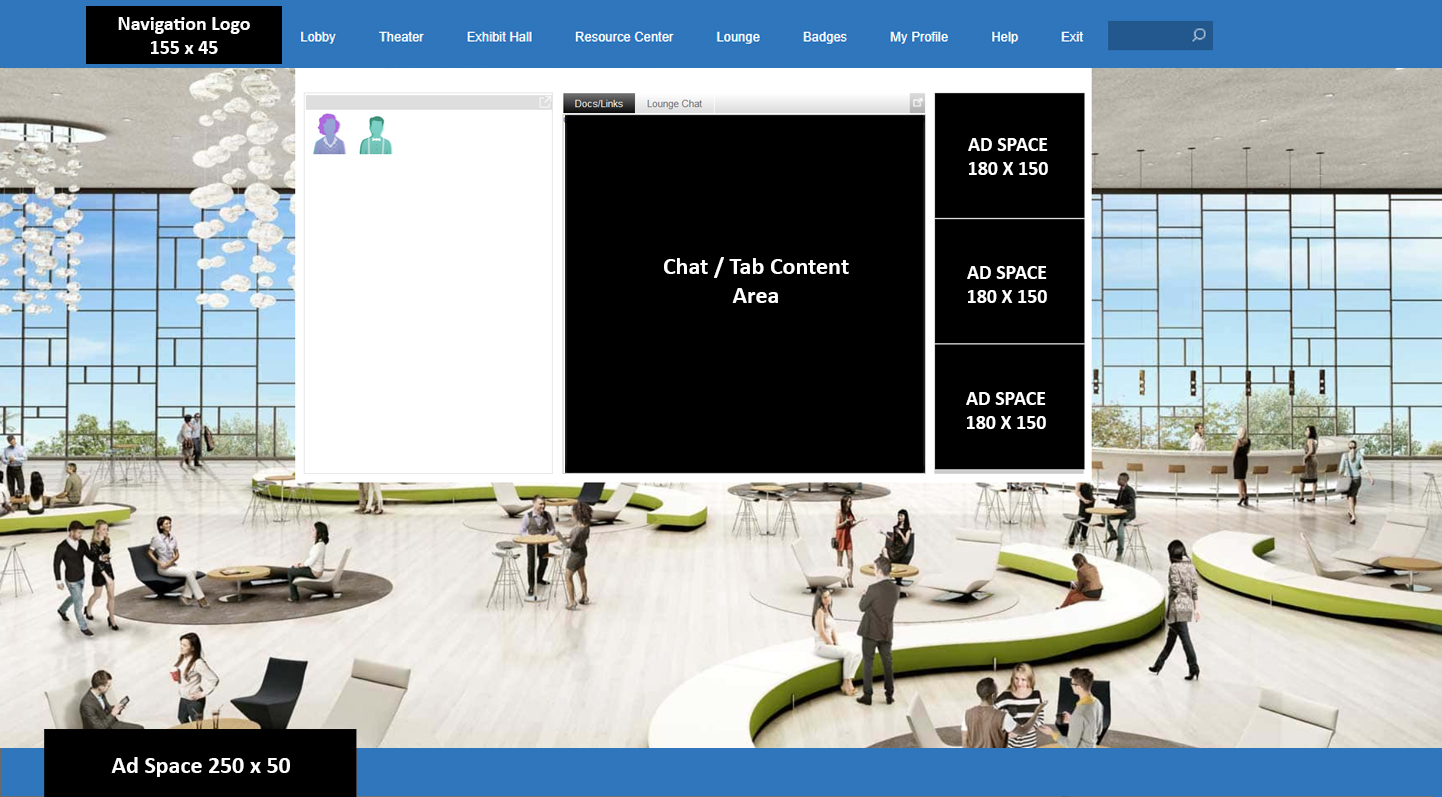Open the Lounge page
The height and width of the screenshot is (797, 1442).
[738, 37]
